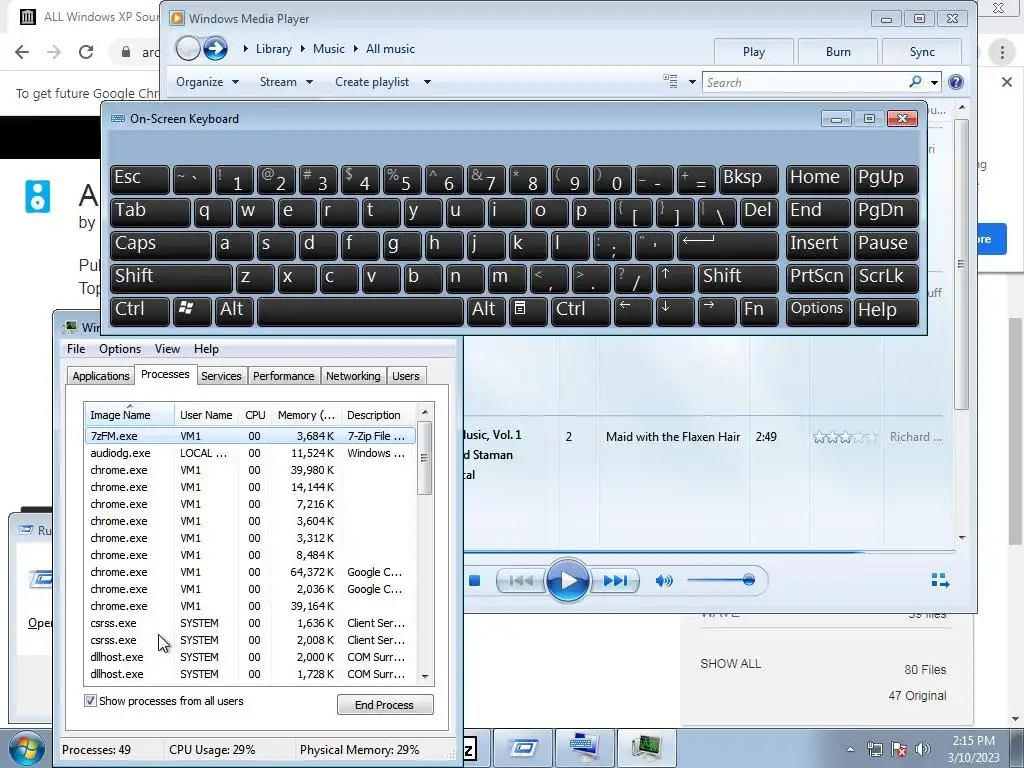Toggle the left Ctrl key on On-Screen Keyboard
The height and width of the screenshot is (768, 1024).
pos(139,311)
